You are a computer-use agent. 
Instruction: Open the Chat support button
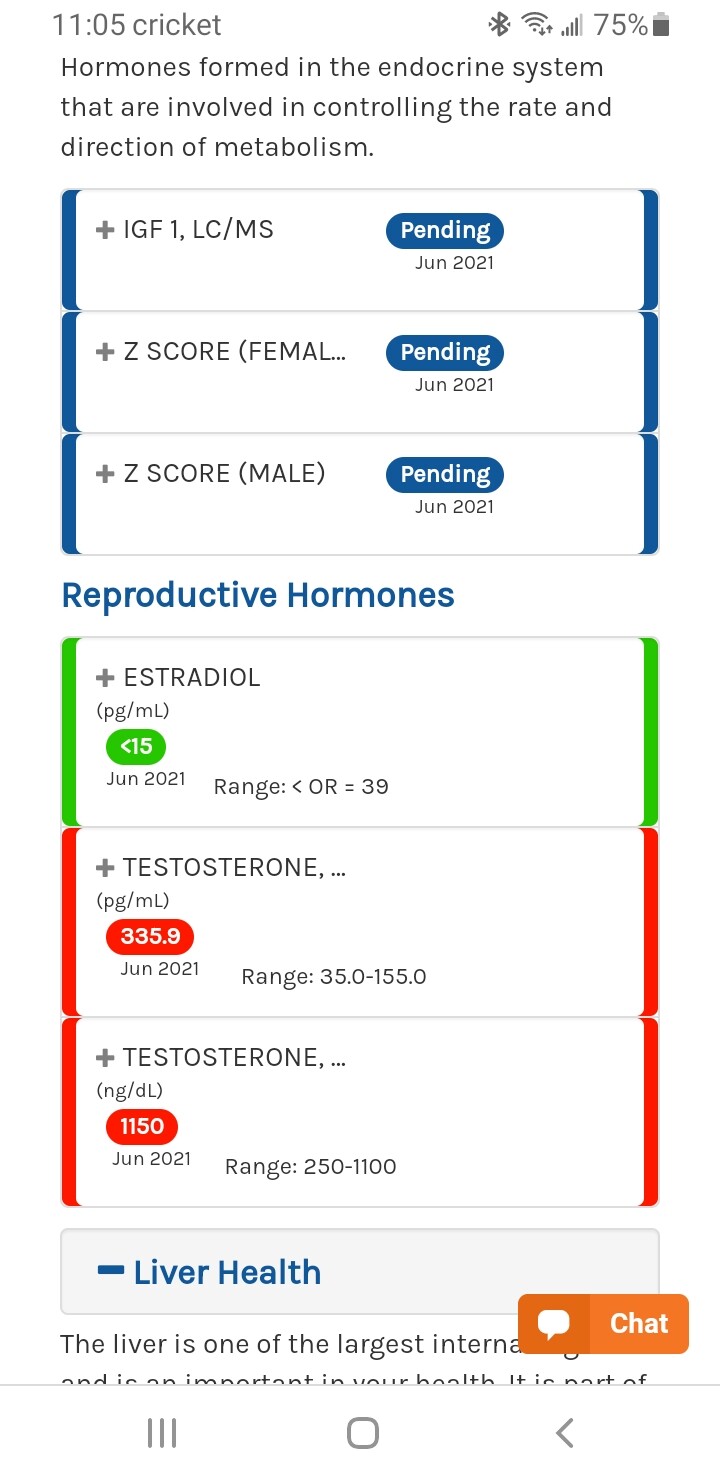[603, 1324]
